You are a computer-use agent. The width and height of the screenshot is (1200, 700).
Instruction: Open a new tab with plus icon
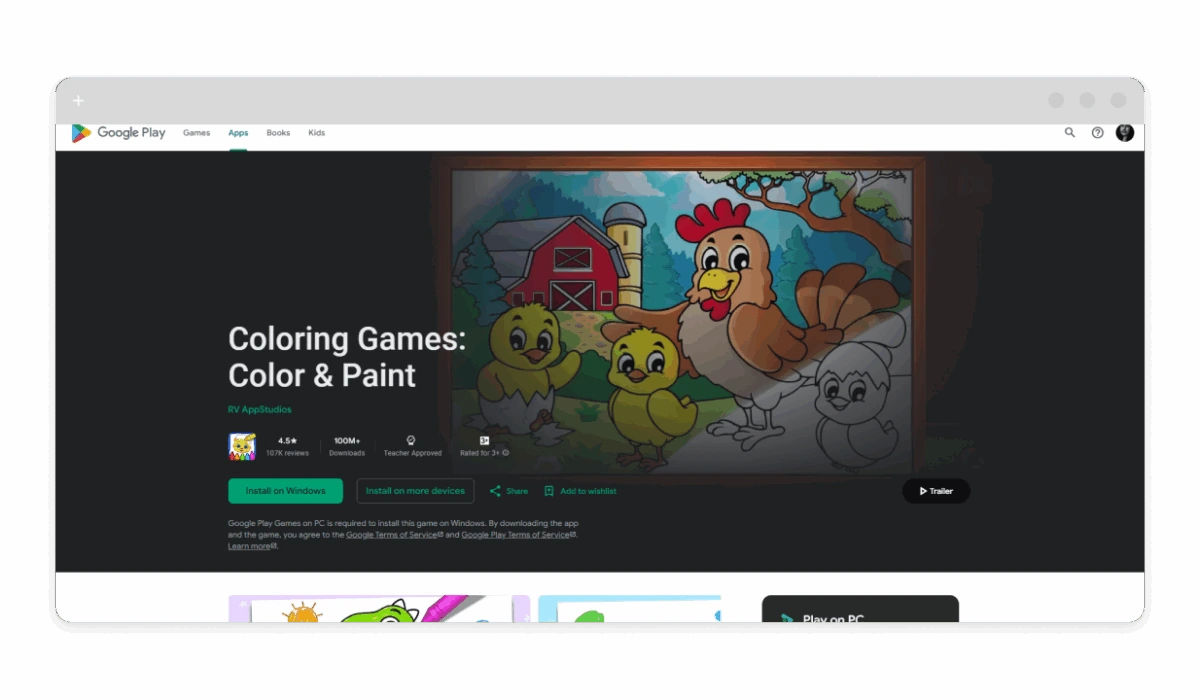point(78,101)
